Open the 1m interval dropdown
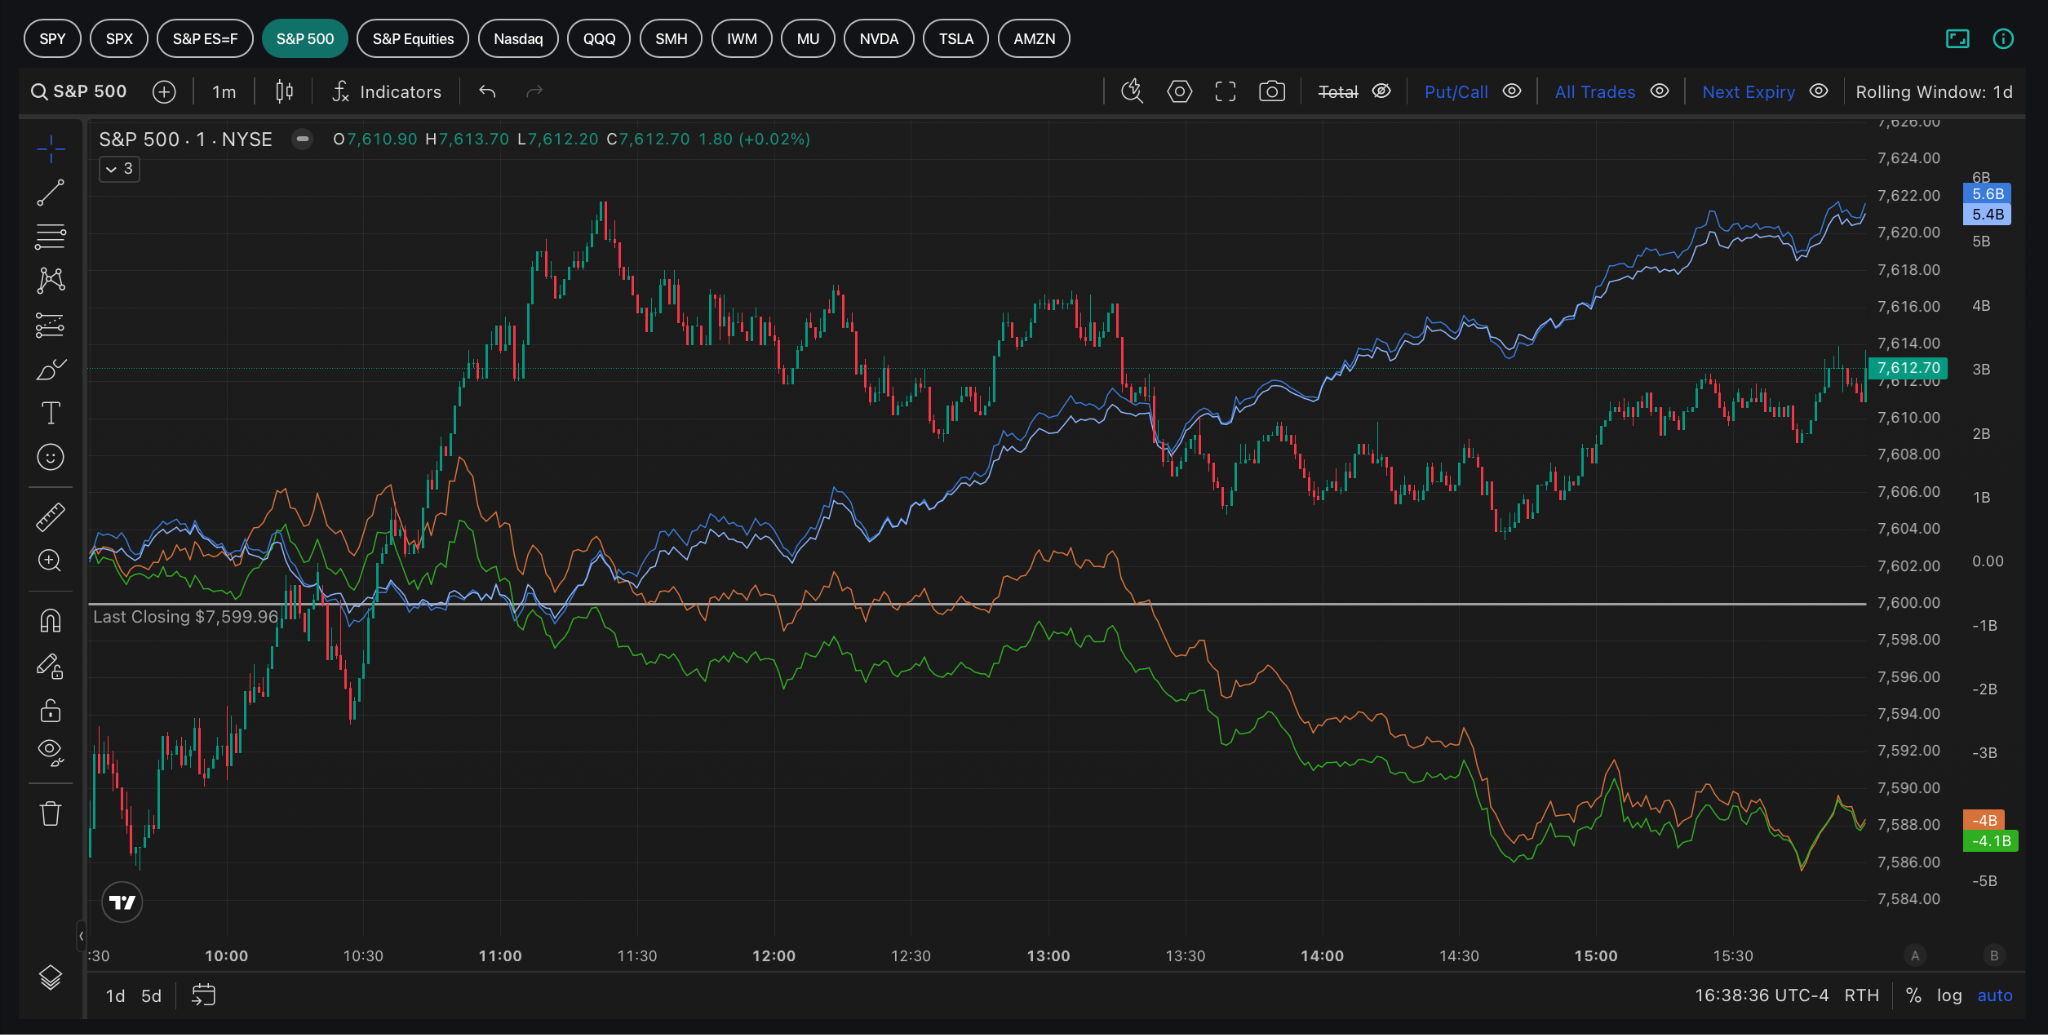2048x1035 pixels. coord(224,92)
